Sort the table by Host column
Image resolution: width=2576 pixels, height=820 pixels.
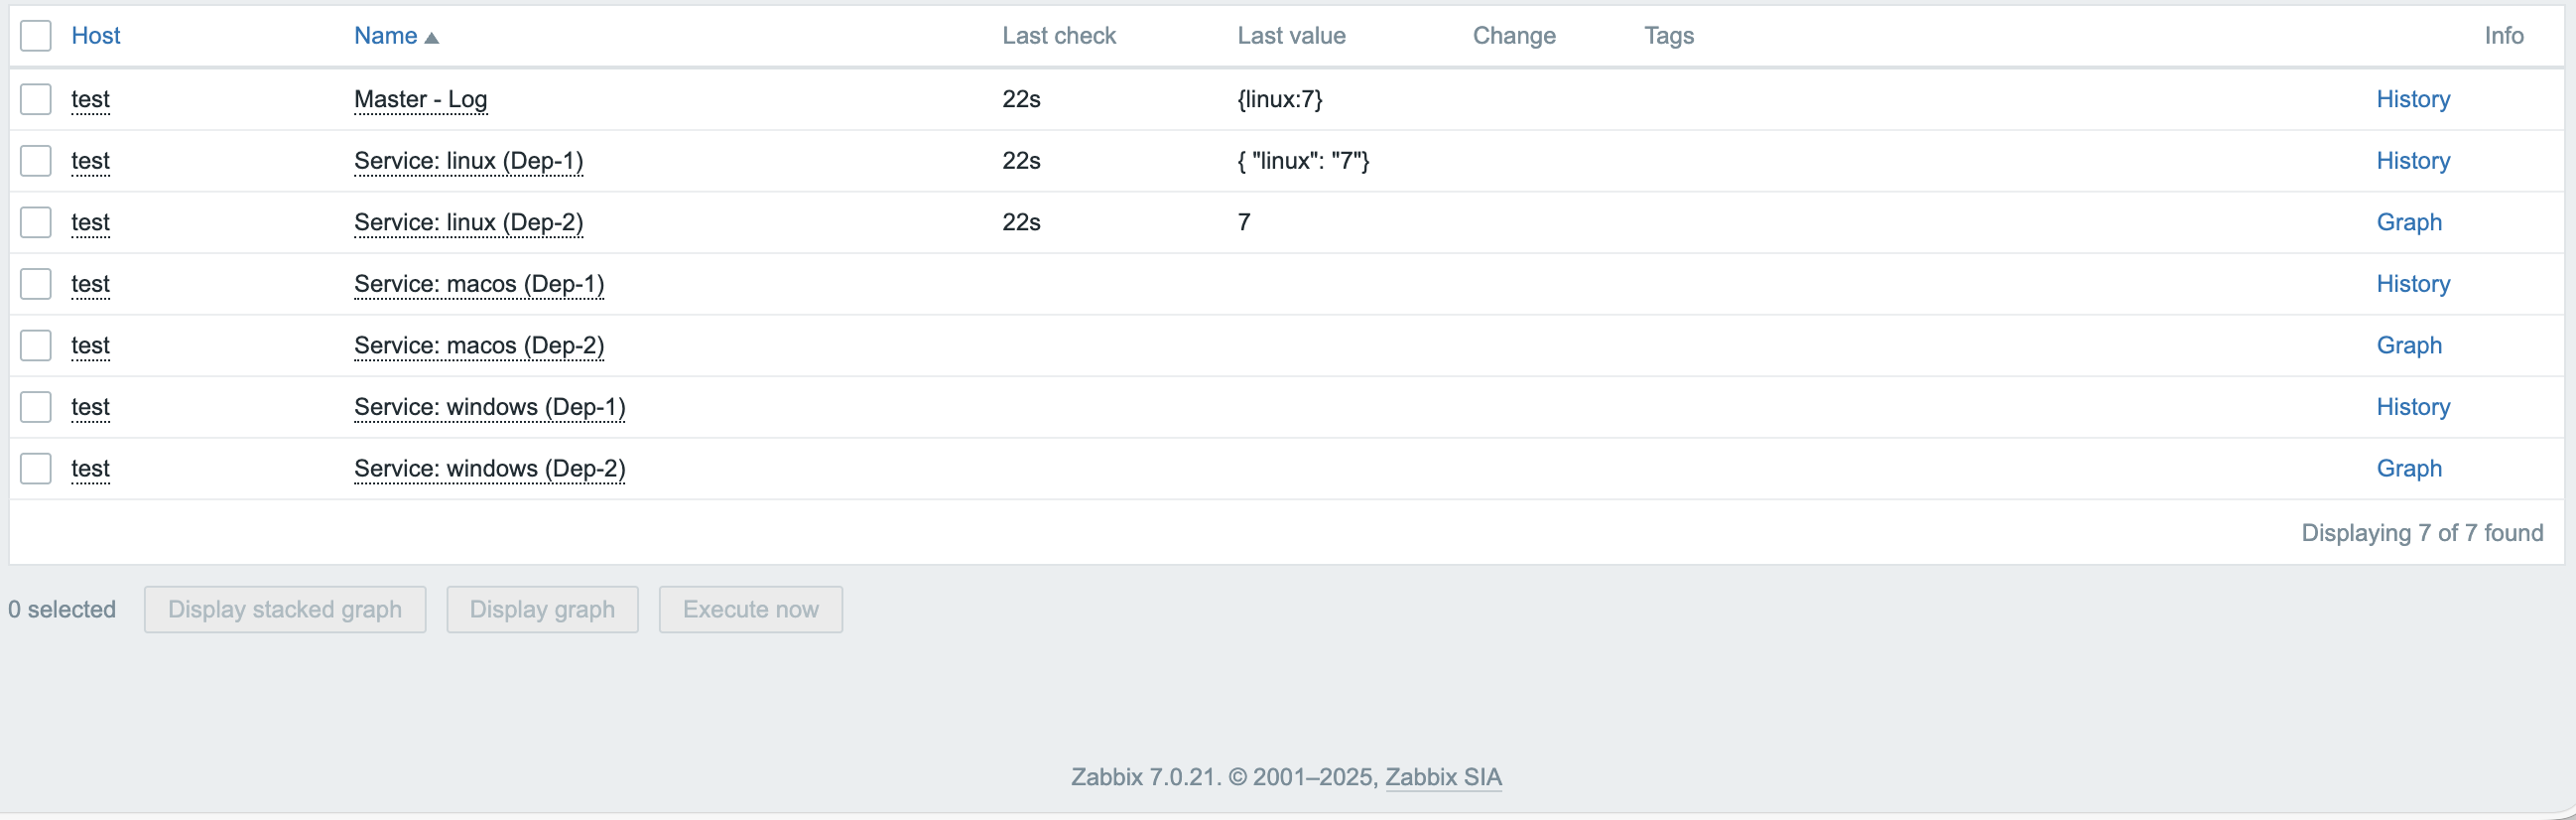click(95, 36)
